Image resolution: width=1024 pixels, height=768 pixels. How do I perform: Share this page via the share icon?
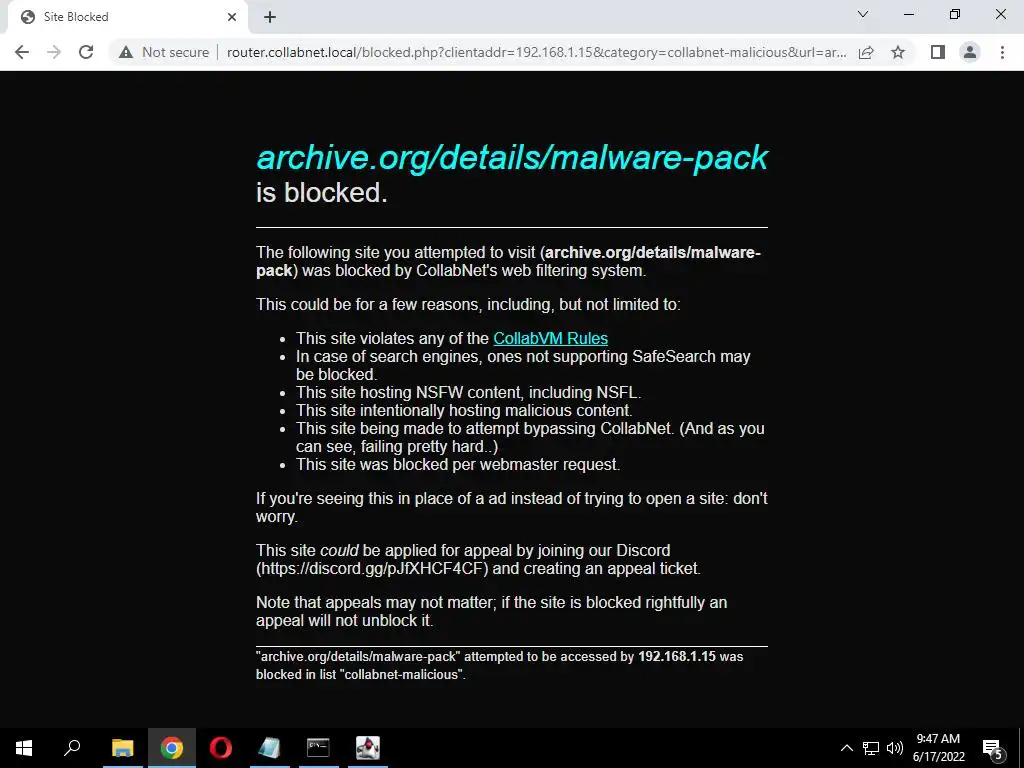866,52
